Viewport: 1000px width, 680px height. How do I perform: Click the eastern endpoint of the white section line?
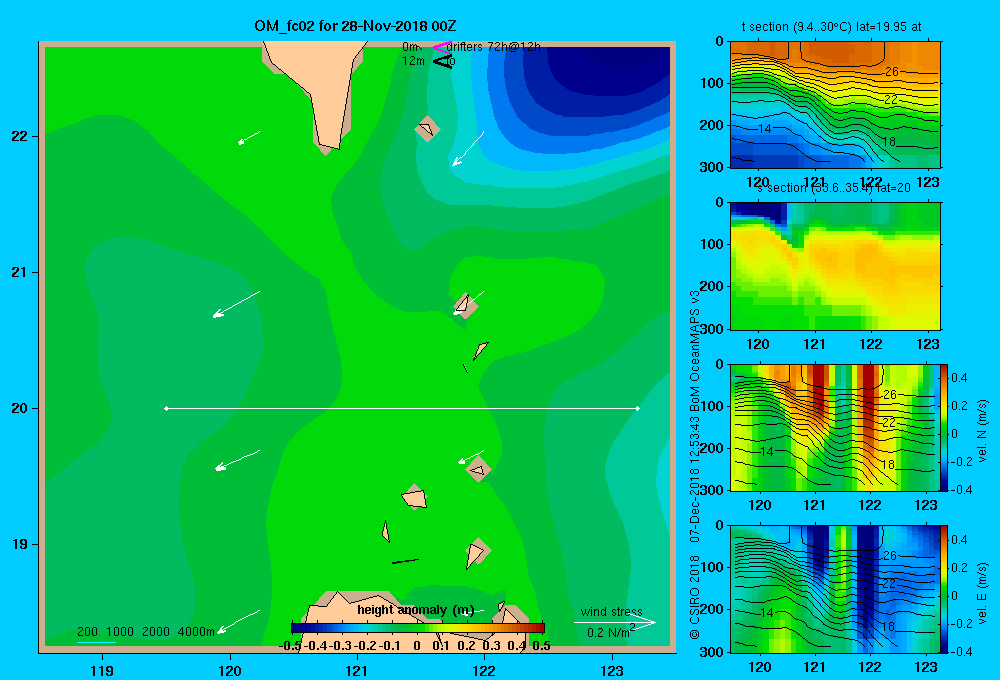pyautogui.click(x=638, y=408)
